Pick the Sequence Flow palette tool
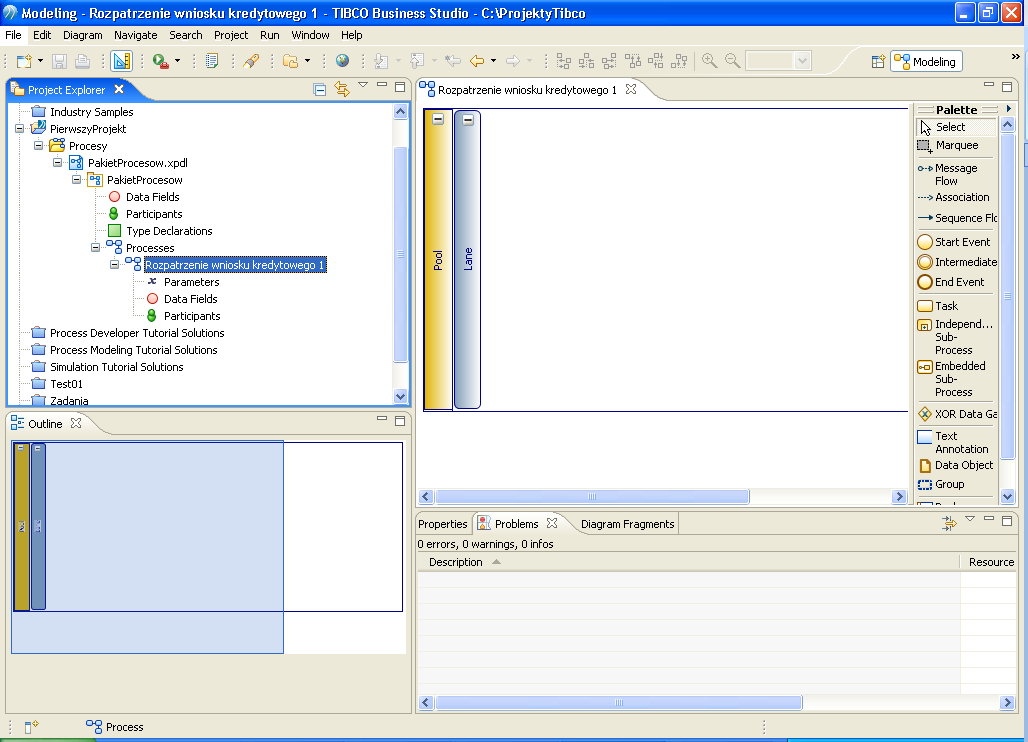This screenshot has width=1028, height=742. pyautogui.click(x=956, y=218)
